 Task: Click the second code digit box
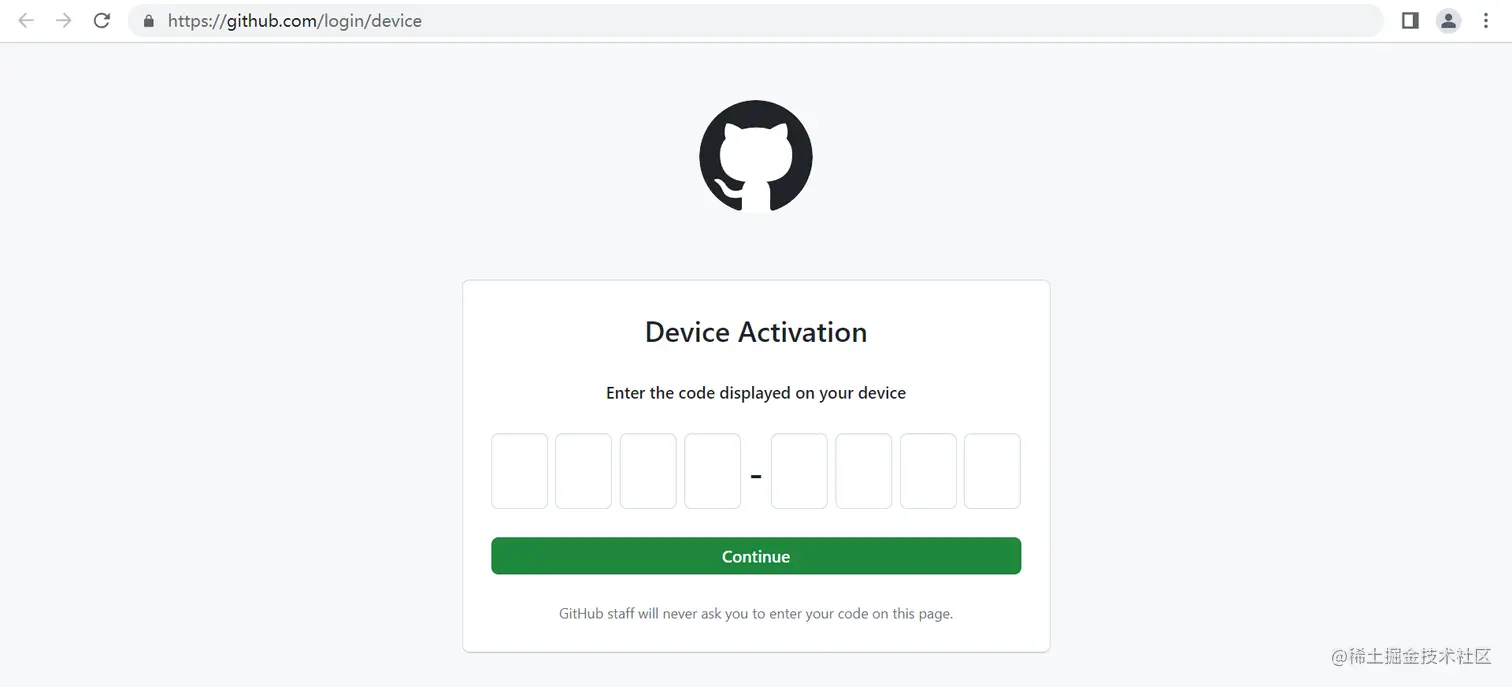click(583, 471)
